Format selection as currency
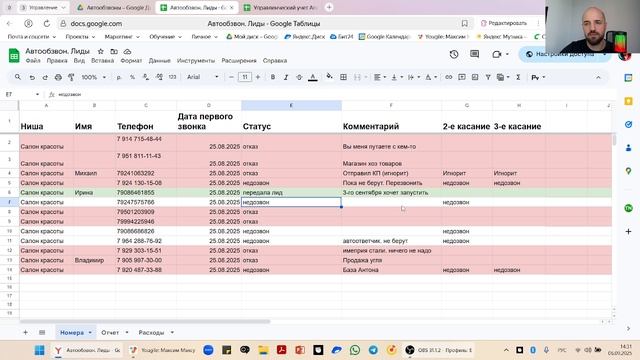 click(x=119, y=77)
